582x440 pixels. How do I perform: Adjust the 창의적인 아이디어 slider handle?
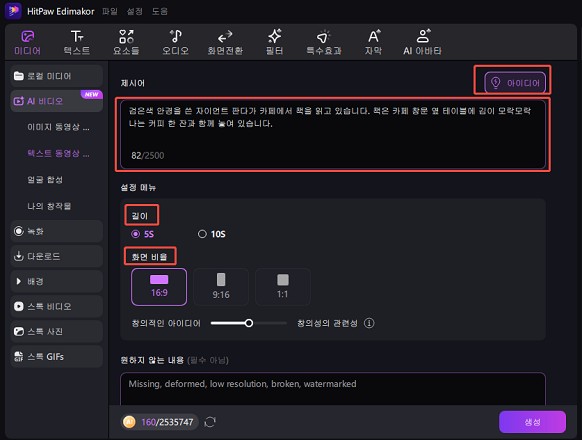coord(249,323)
